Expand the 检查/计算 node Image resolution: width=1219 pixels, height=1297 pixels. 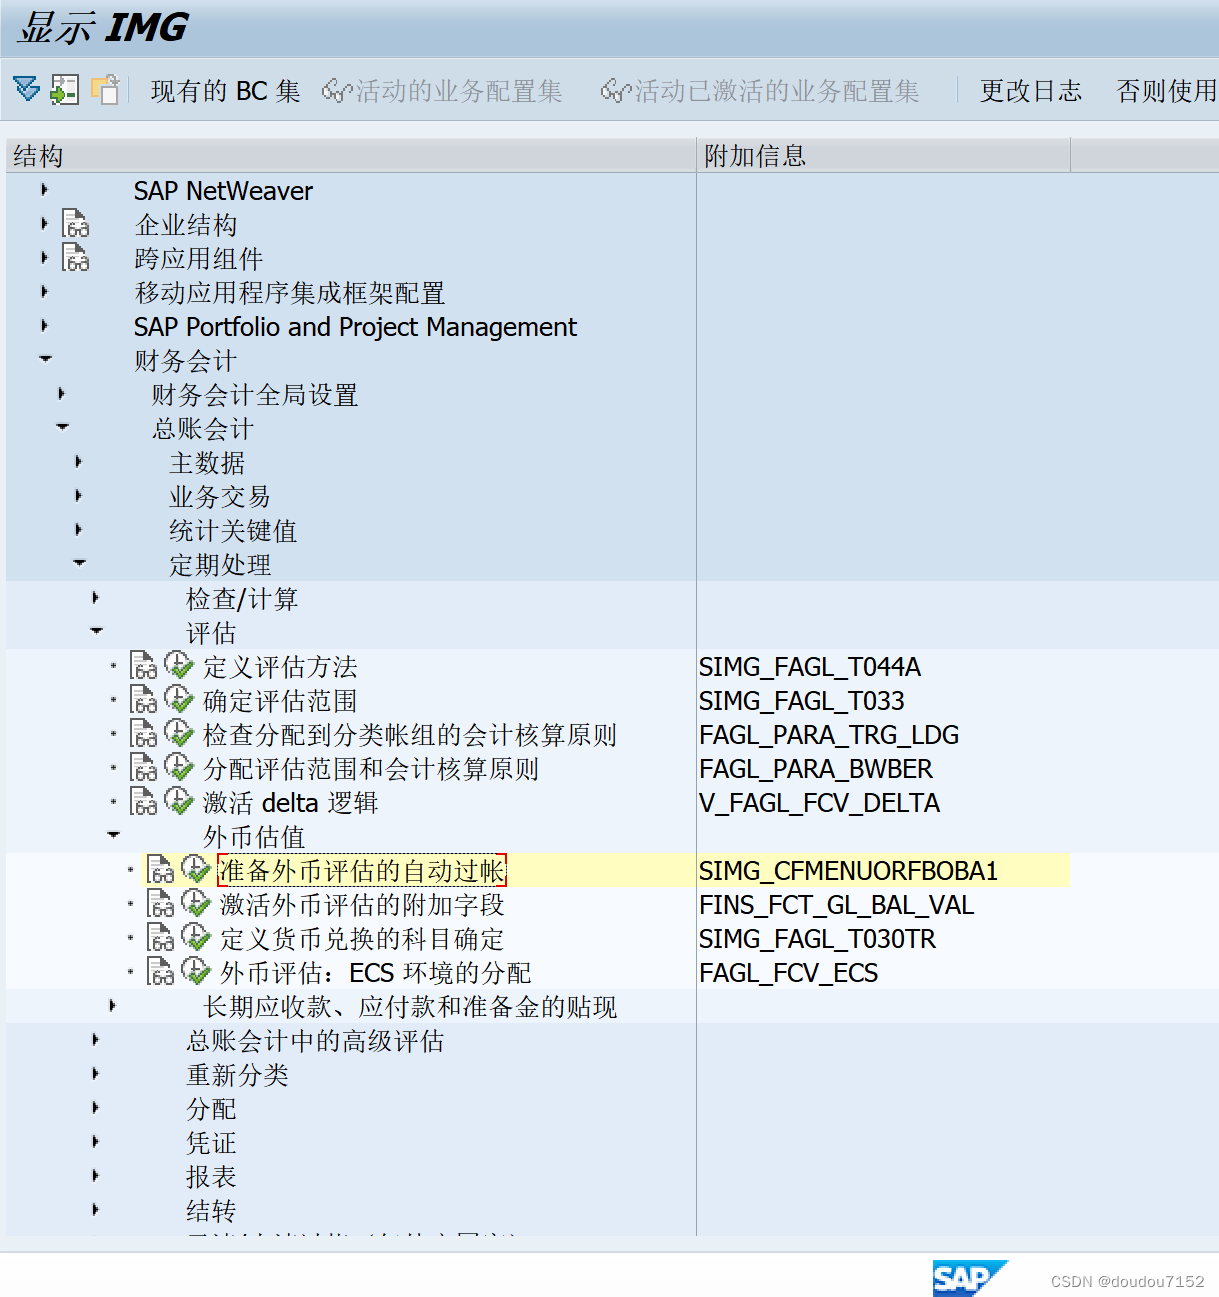pyautogui.click(x=95, y=597)
